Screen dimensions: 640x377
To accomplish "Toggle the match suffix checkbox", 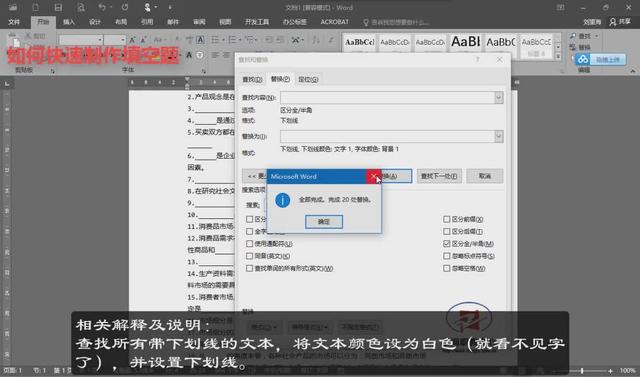I will pyautogui.click(x=447, y=231).
